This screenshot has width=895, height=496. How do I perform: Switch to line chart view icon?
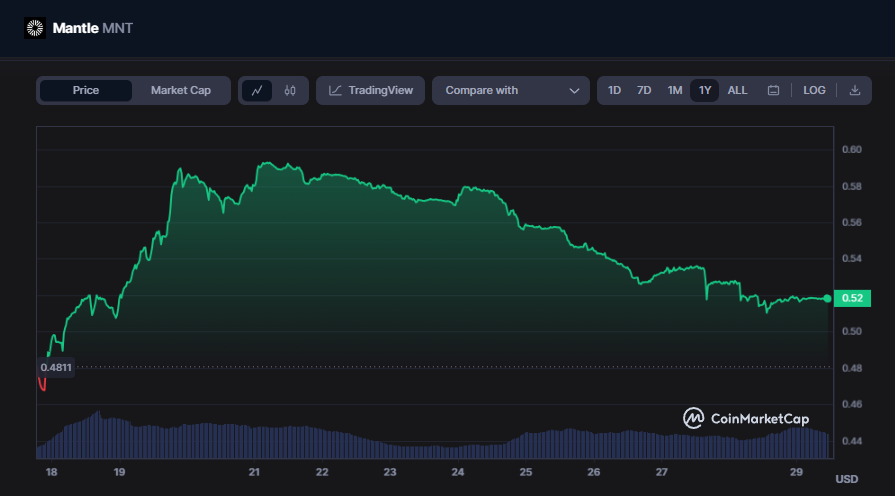[x=257, y=90]
